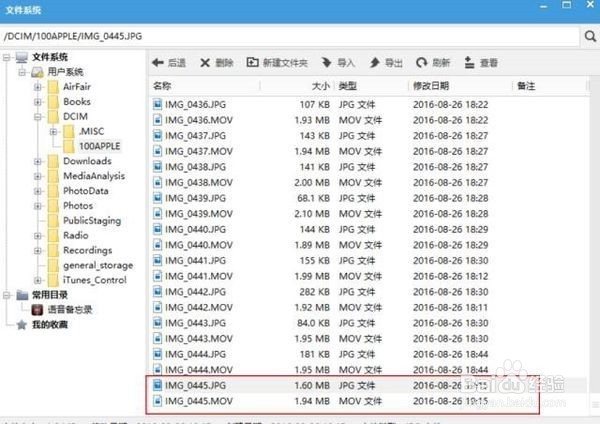Click file icon of IMG_0441.MOV
Viewport: 600px width, 424px height.
pyautogui.click(x=157, y=276)
